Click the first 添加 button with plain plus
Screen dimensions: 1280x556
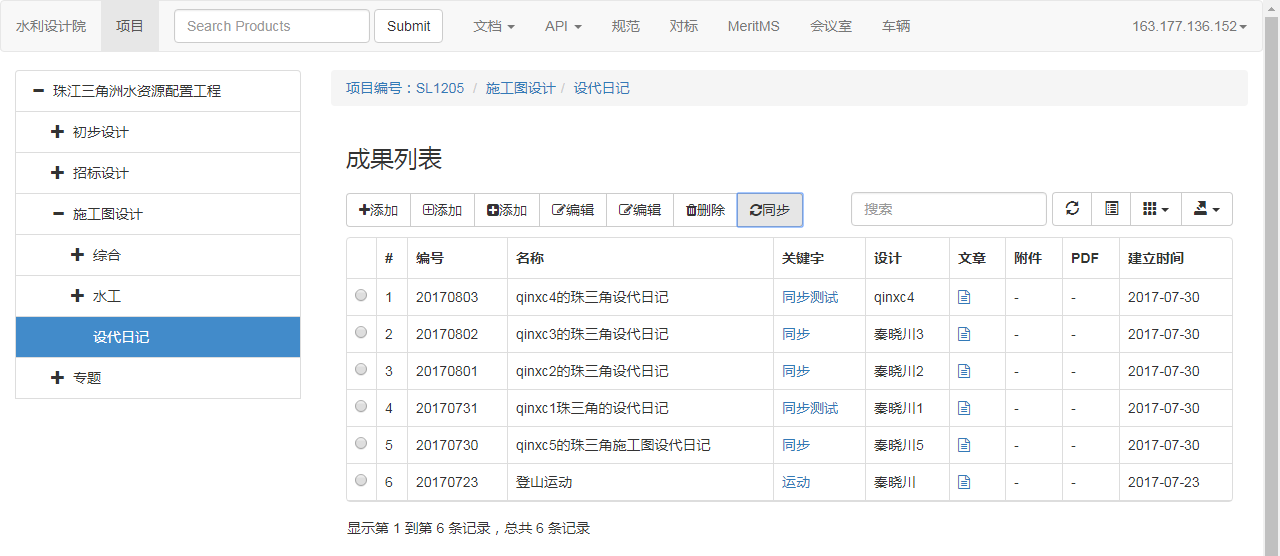click(378, 210)
